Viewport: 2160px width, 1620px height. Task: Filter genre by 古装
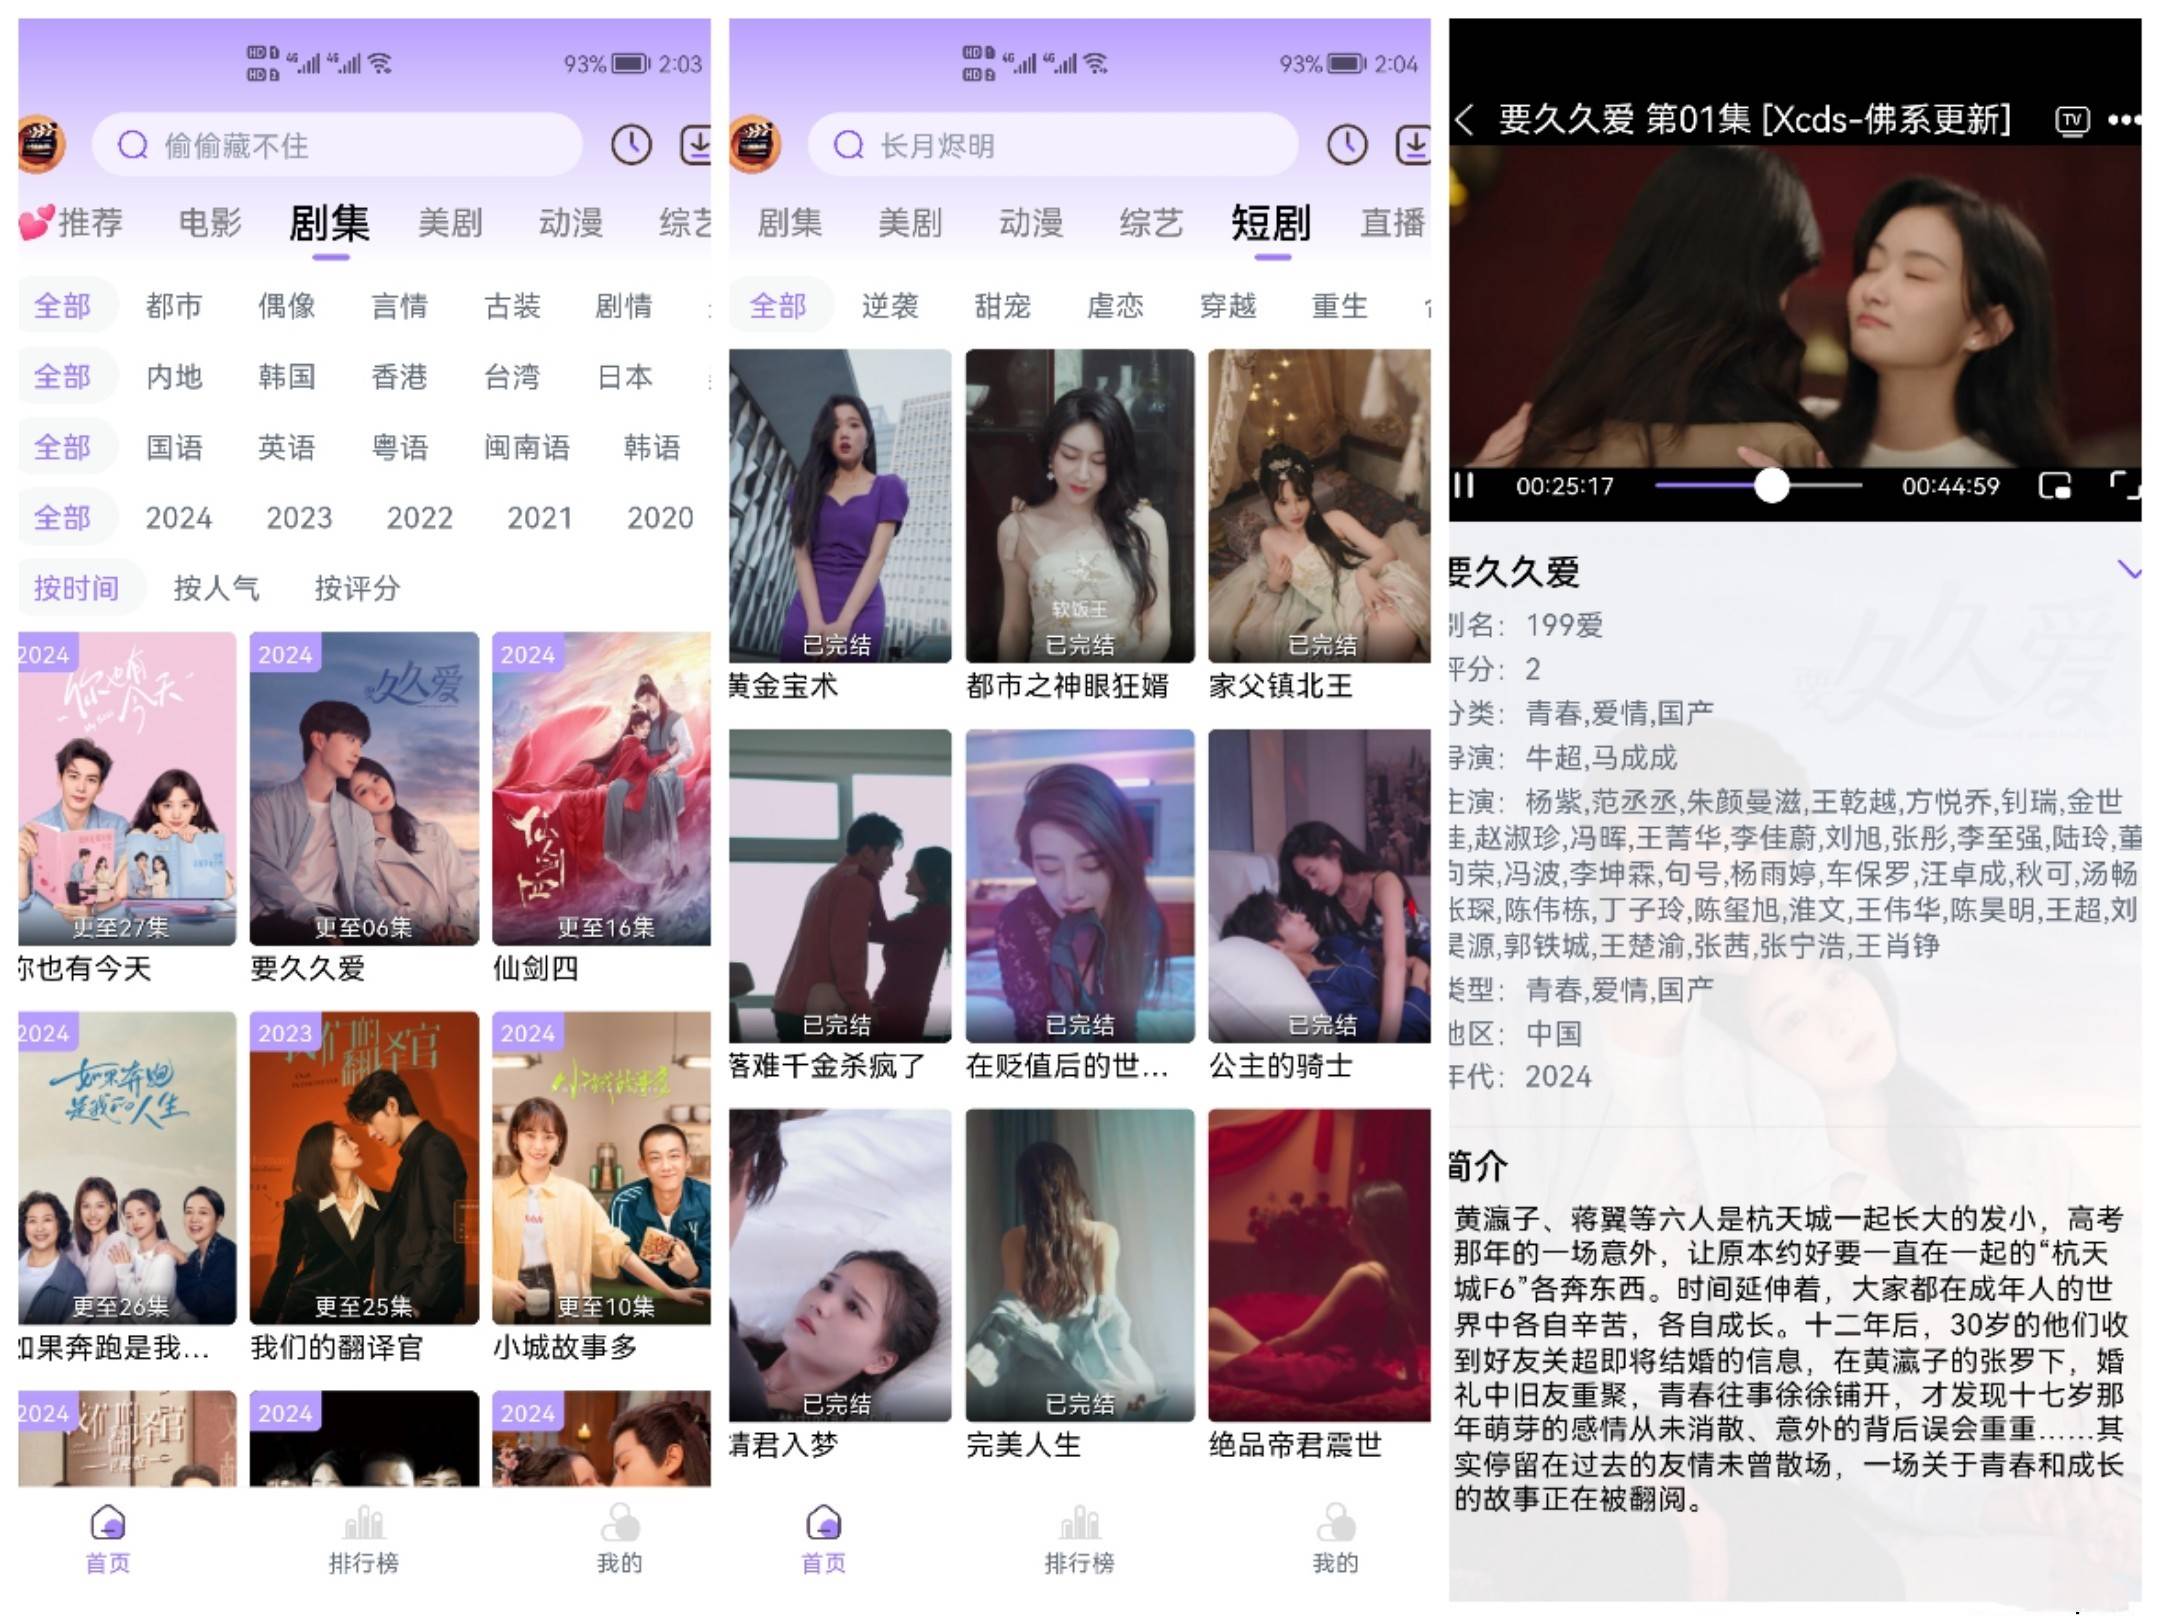tap(512, 306)
